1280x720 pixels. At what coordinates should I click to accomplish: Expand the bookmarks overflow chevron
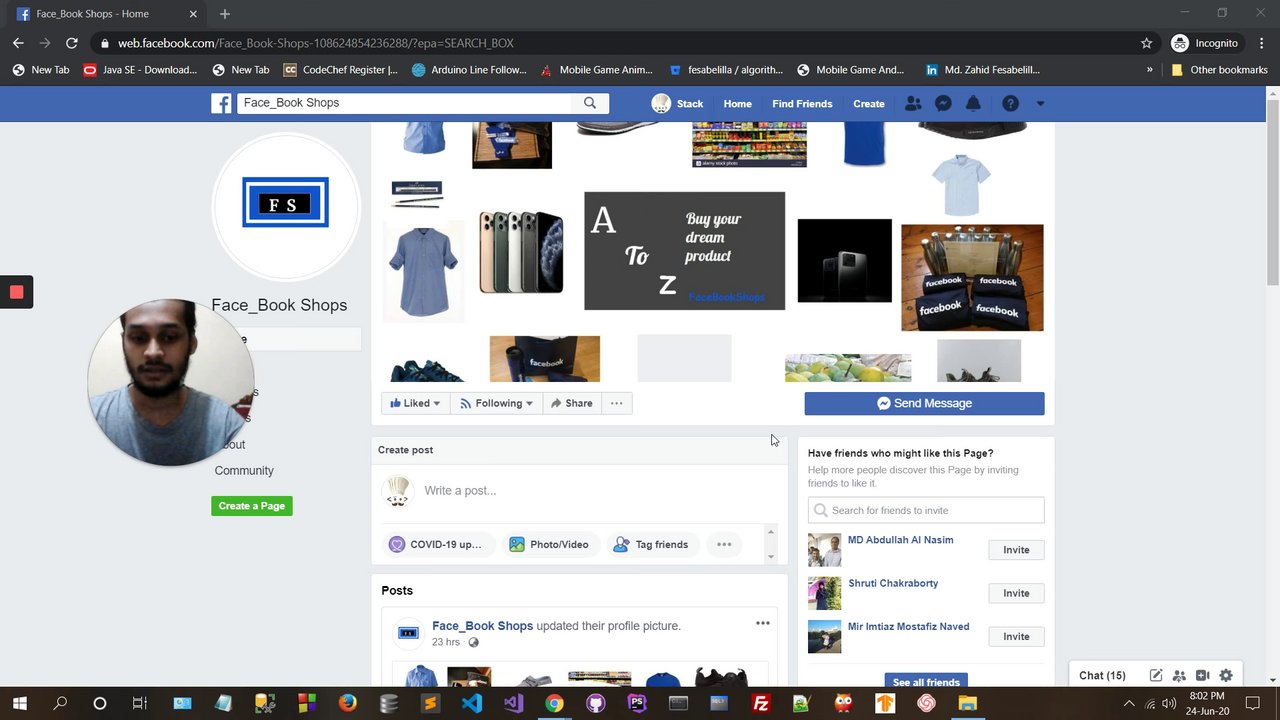pyautogui.click(x=1149, y=70)
